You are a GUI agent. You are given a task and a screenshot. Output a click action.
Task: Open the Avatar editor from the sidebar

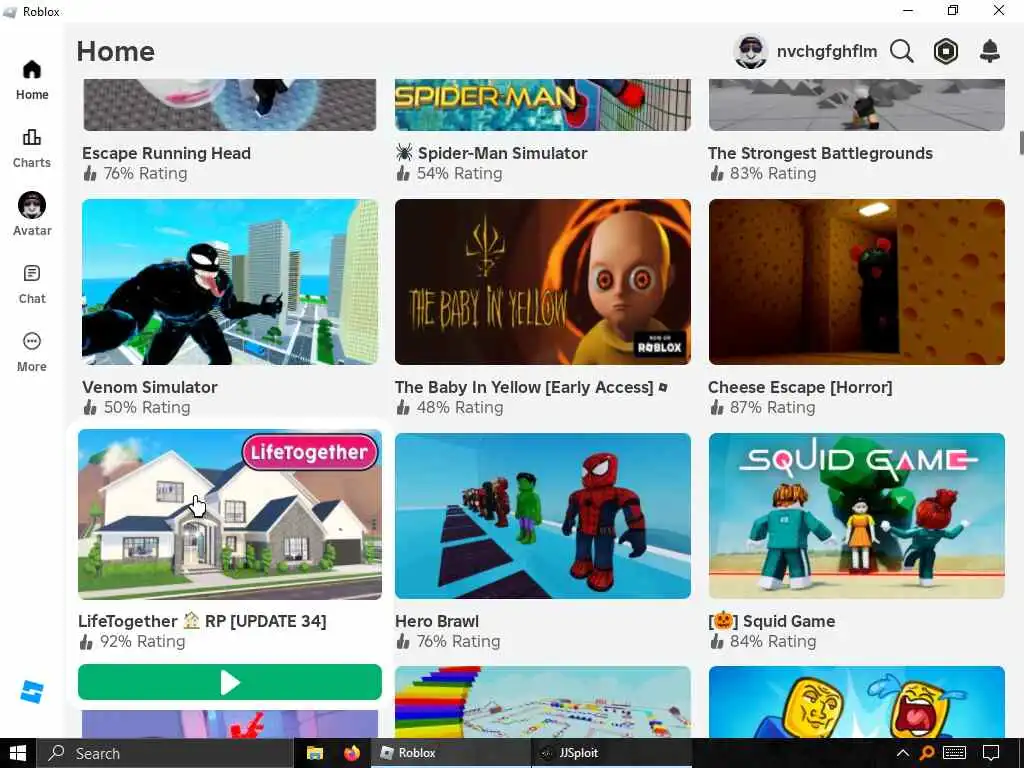31,214
